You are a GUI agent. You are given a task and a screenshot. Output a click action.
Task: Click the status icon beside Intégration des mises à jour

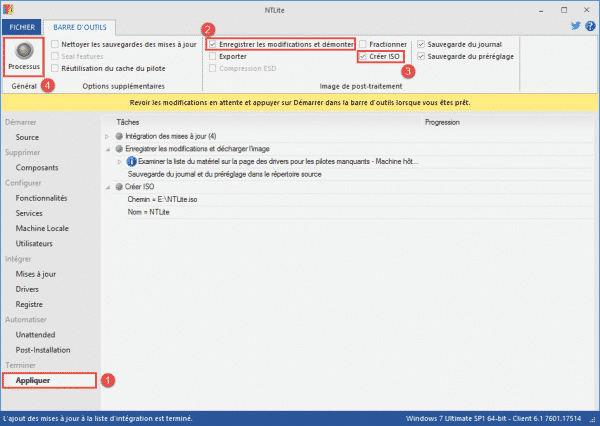[119, 136]
